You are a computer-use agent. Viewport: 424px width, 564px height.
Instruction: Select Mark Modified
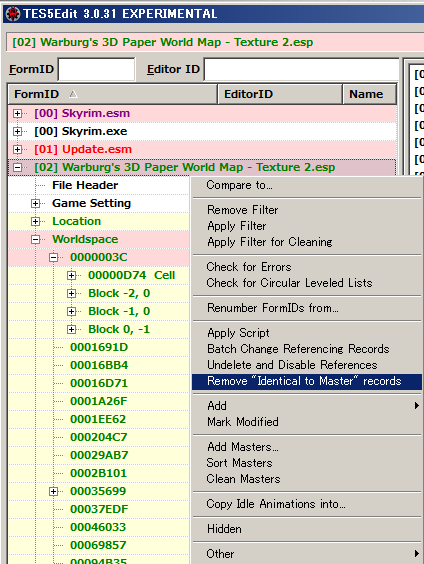[x=307, y=422]
